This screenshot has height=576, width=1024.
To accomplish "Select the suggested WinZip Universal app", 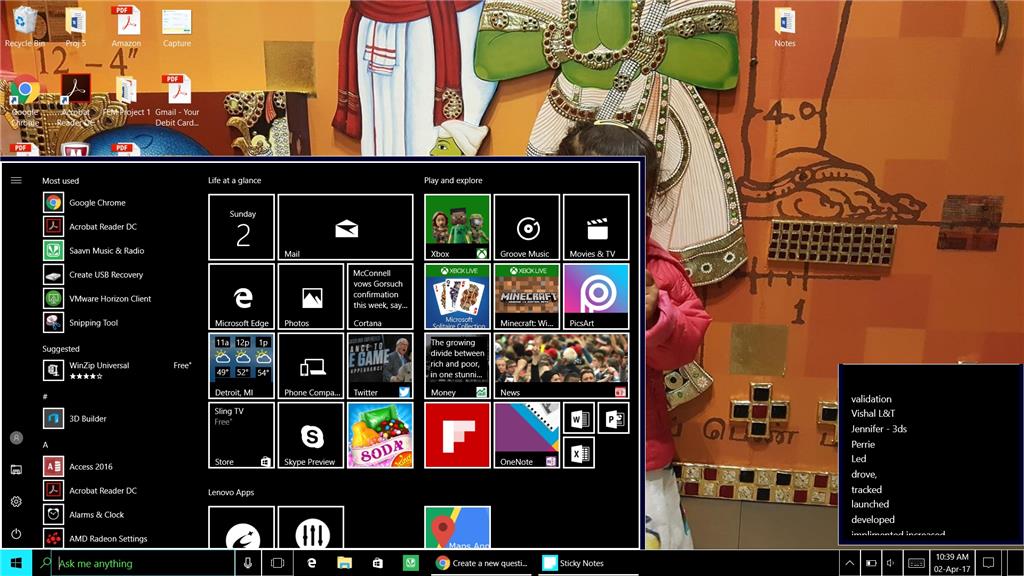I will [x=119, y=370].
